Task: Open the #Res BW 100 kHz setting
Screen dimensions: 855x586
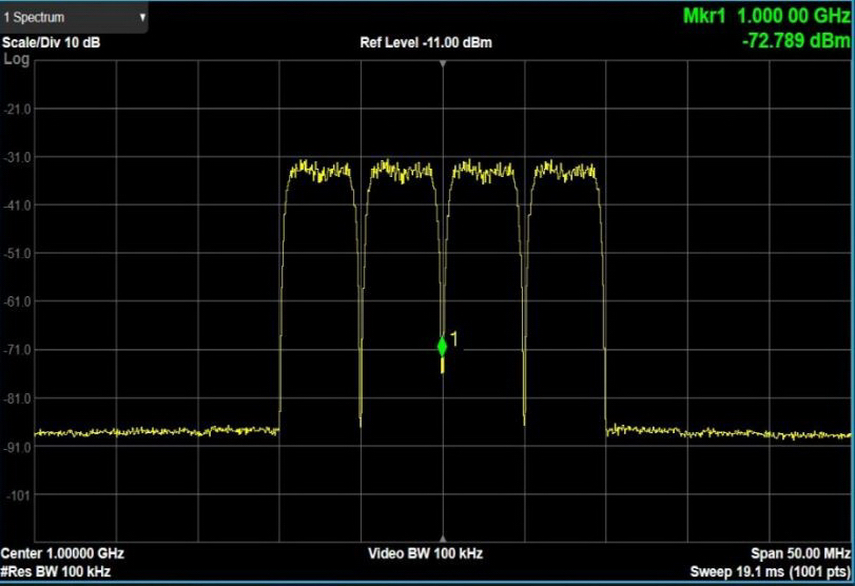Action: coord(56,572)
